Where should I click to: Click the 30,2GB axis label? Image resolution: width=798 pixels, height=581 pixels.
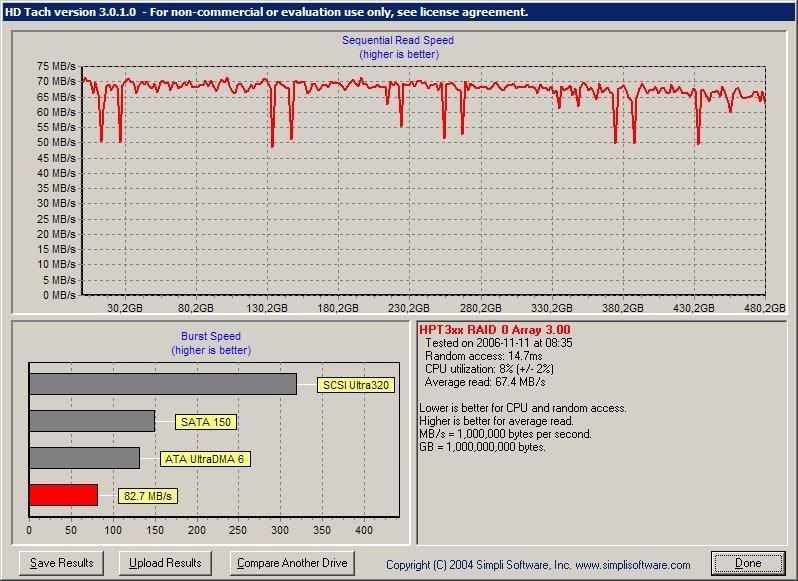point(125,308)
